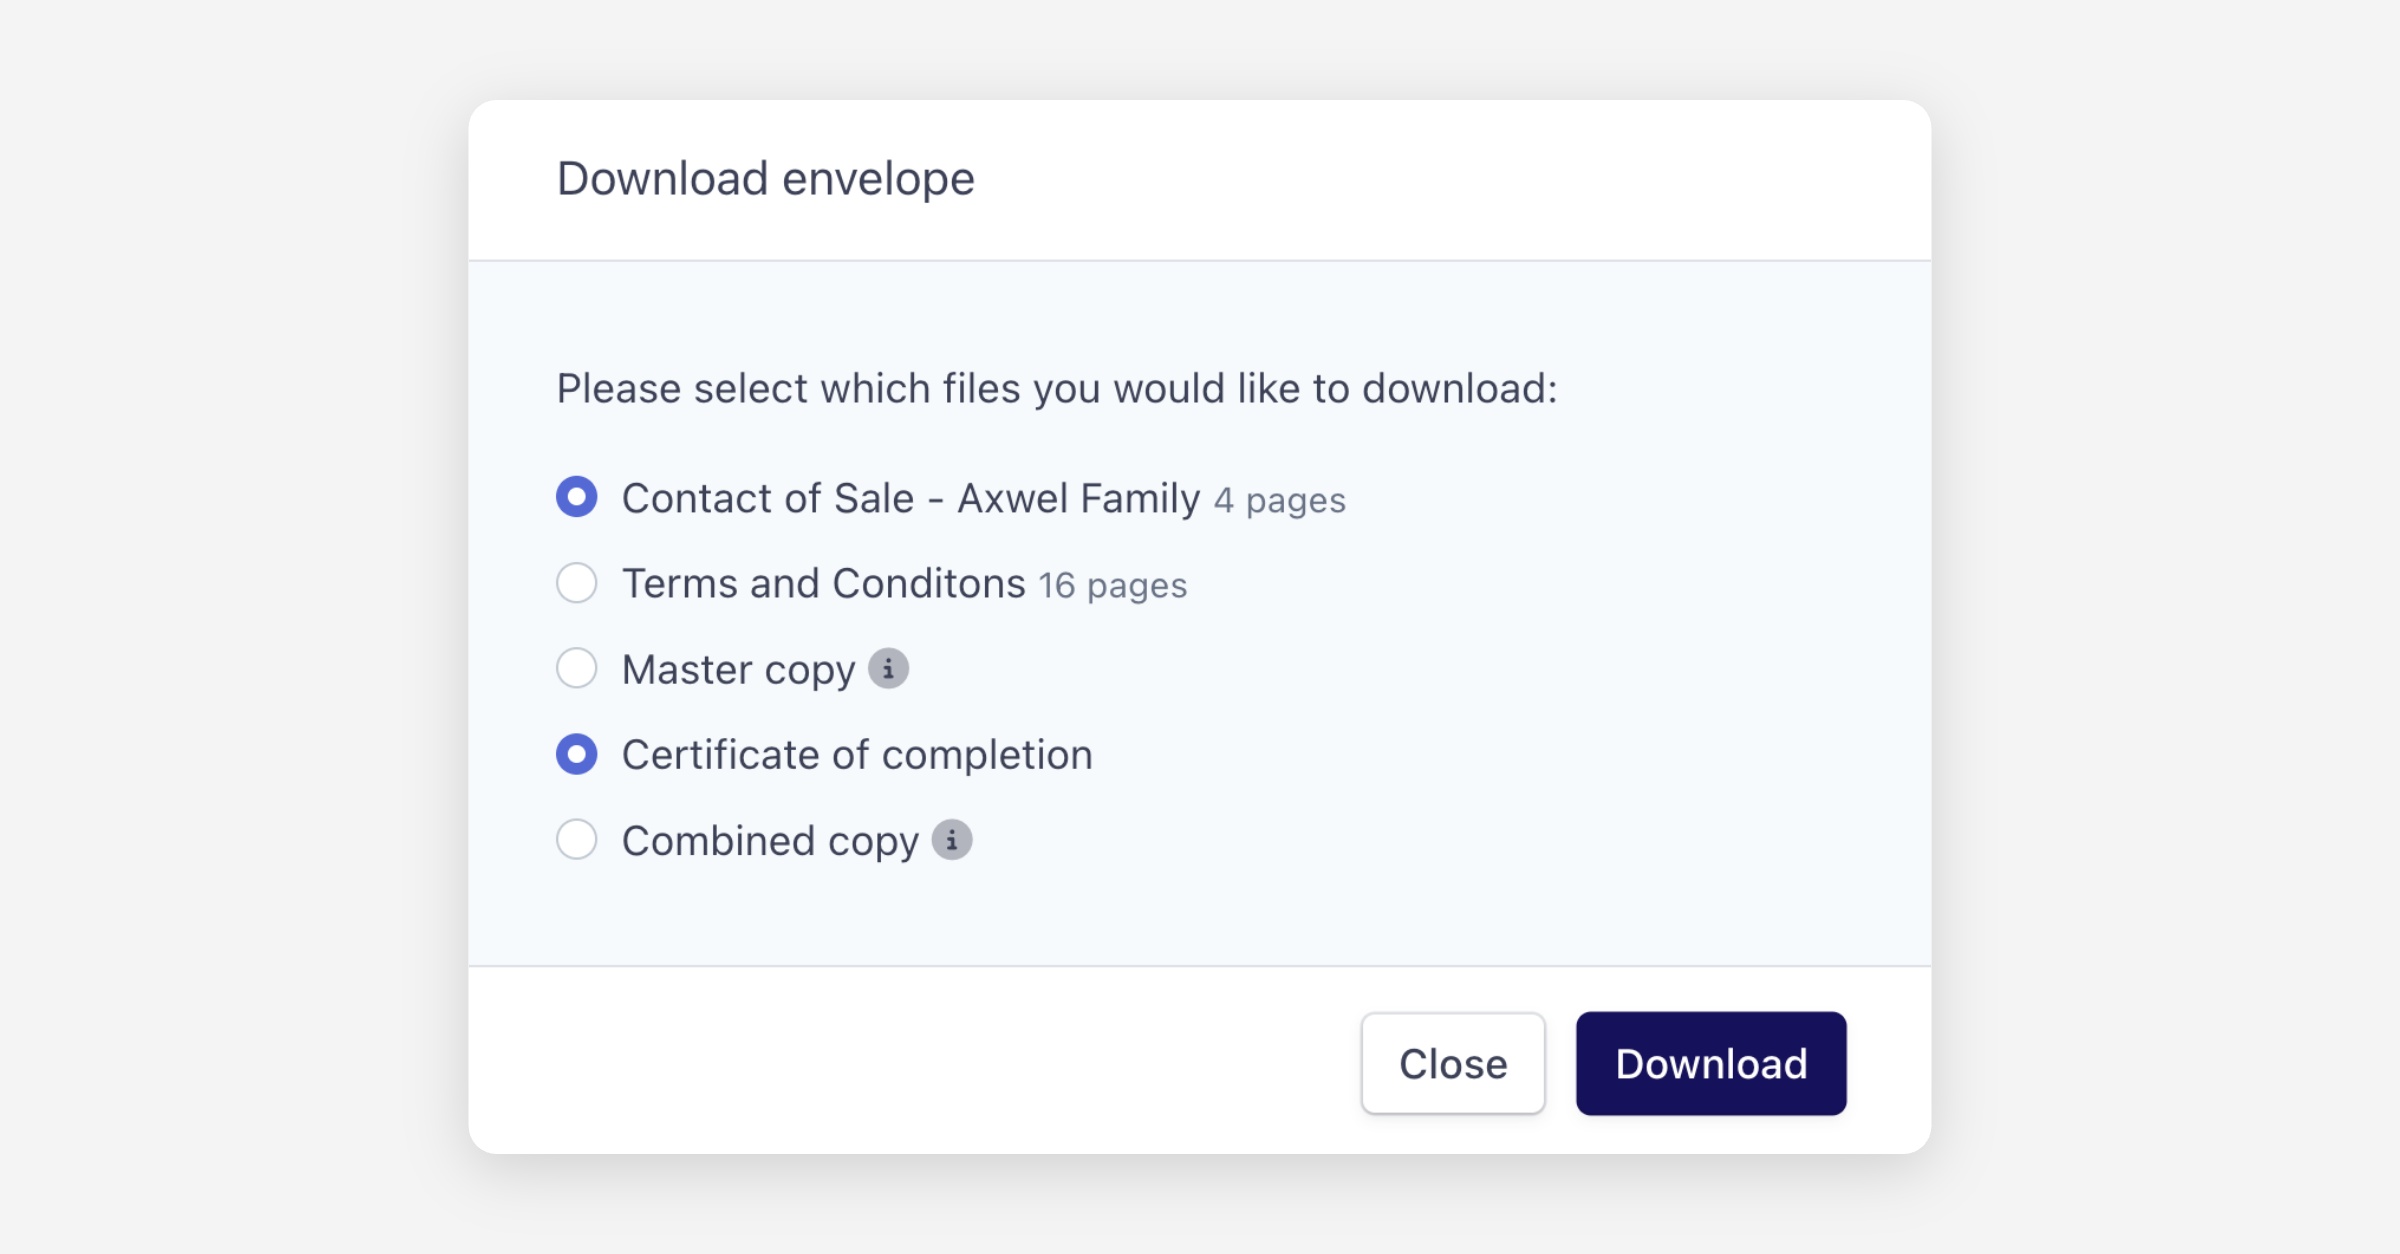
Task: Open the Master copy info icon
Action: [888, 669]
